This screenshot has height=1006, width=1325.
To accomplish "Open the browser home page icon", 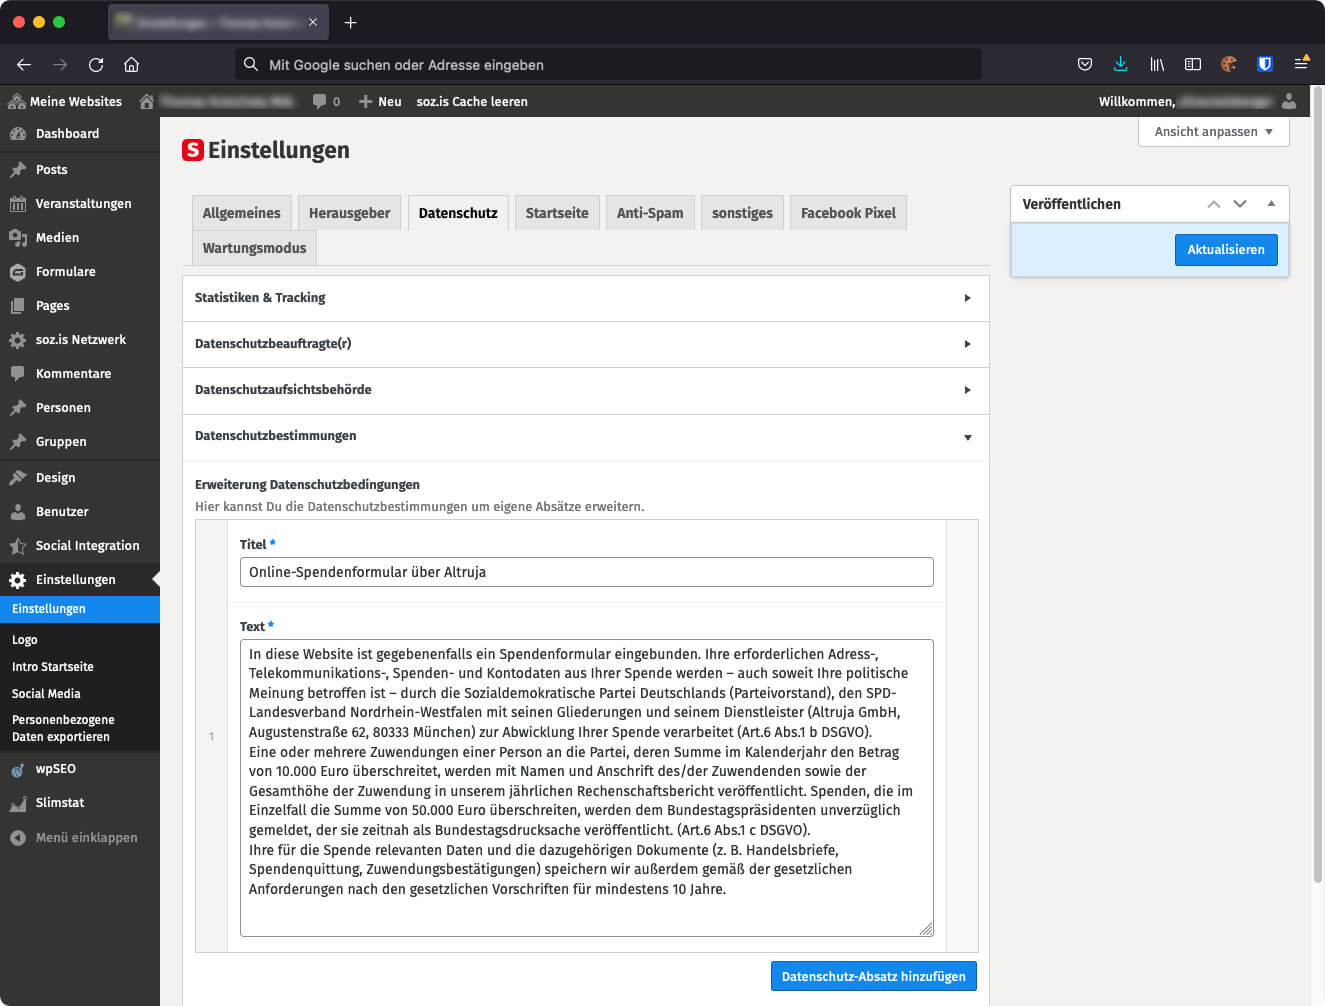I will [x=131, y=65].
